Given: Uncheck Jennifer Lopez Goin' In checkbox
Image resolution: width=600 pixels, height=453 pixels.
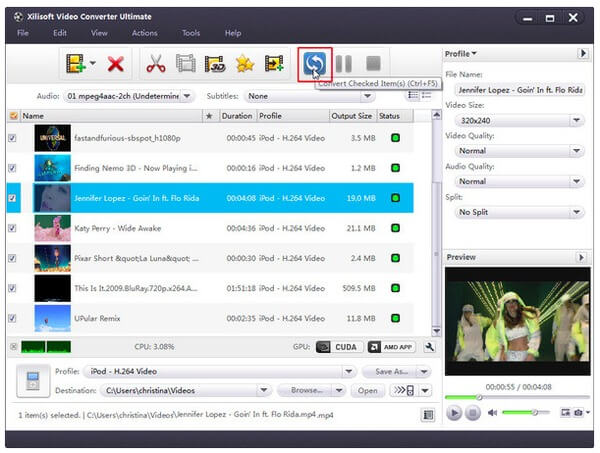Looking at the screenshot, I should click(x=12, y=198).
